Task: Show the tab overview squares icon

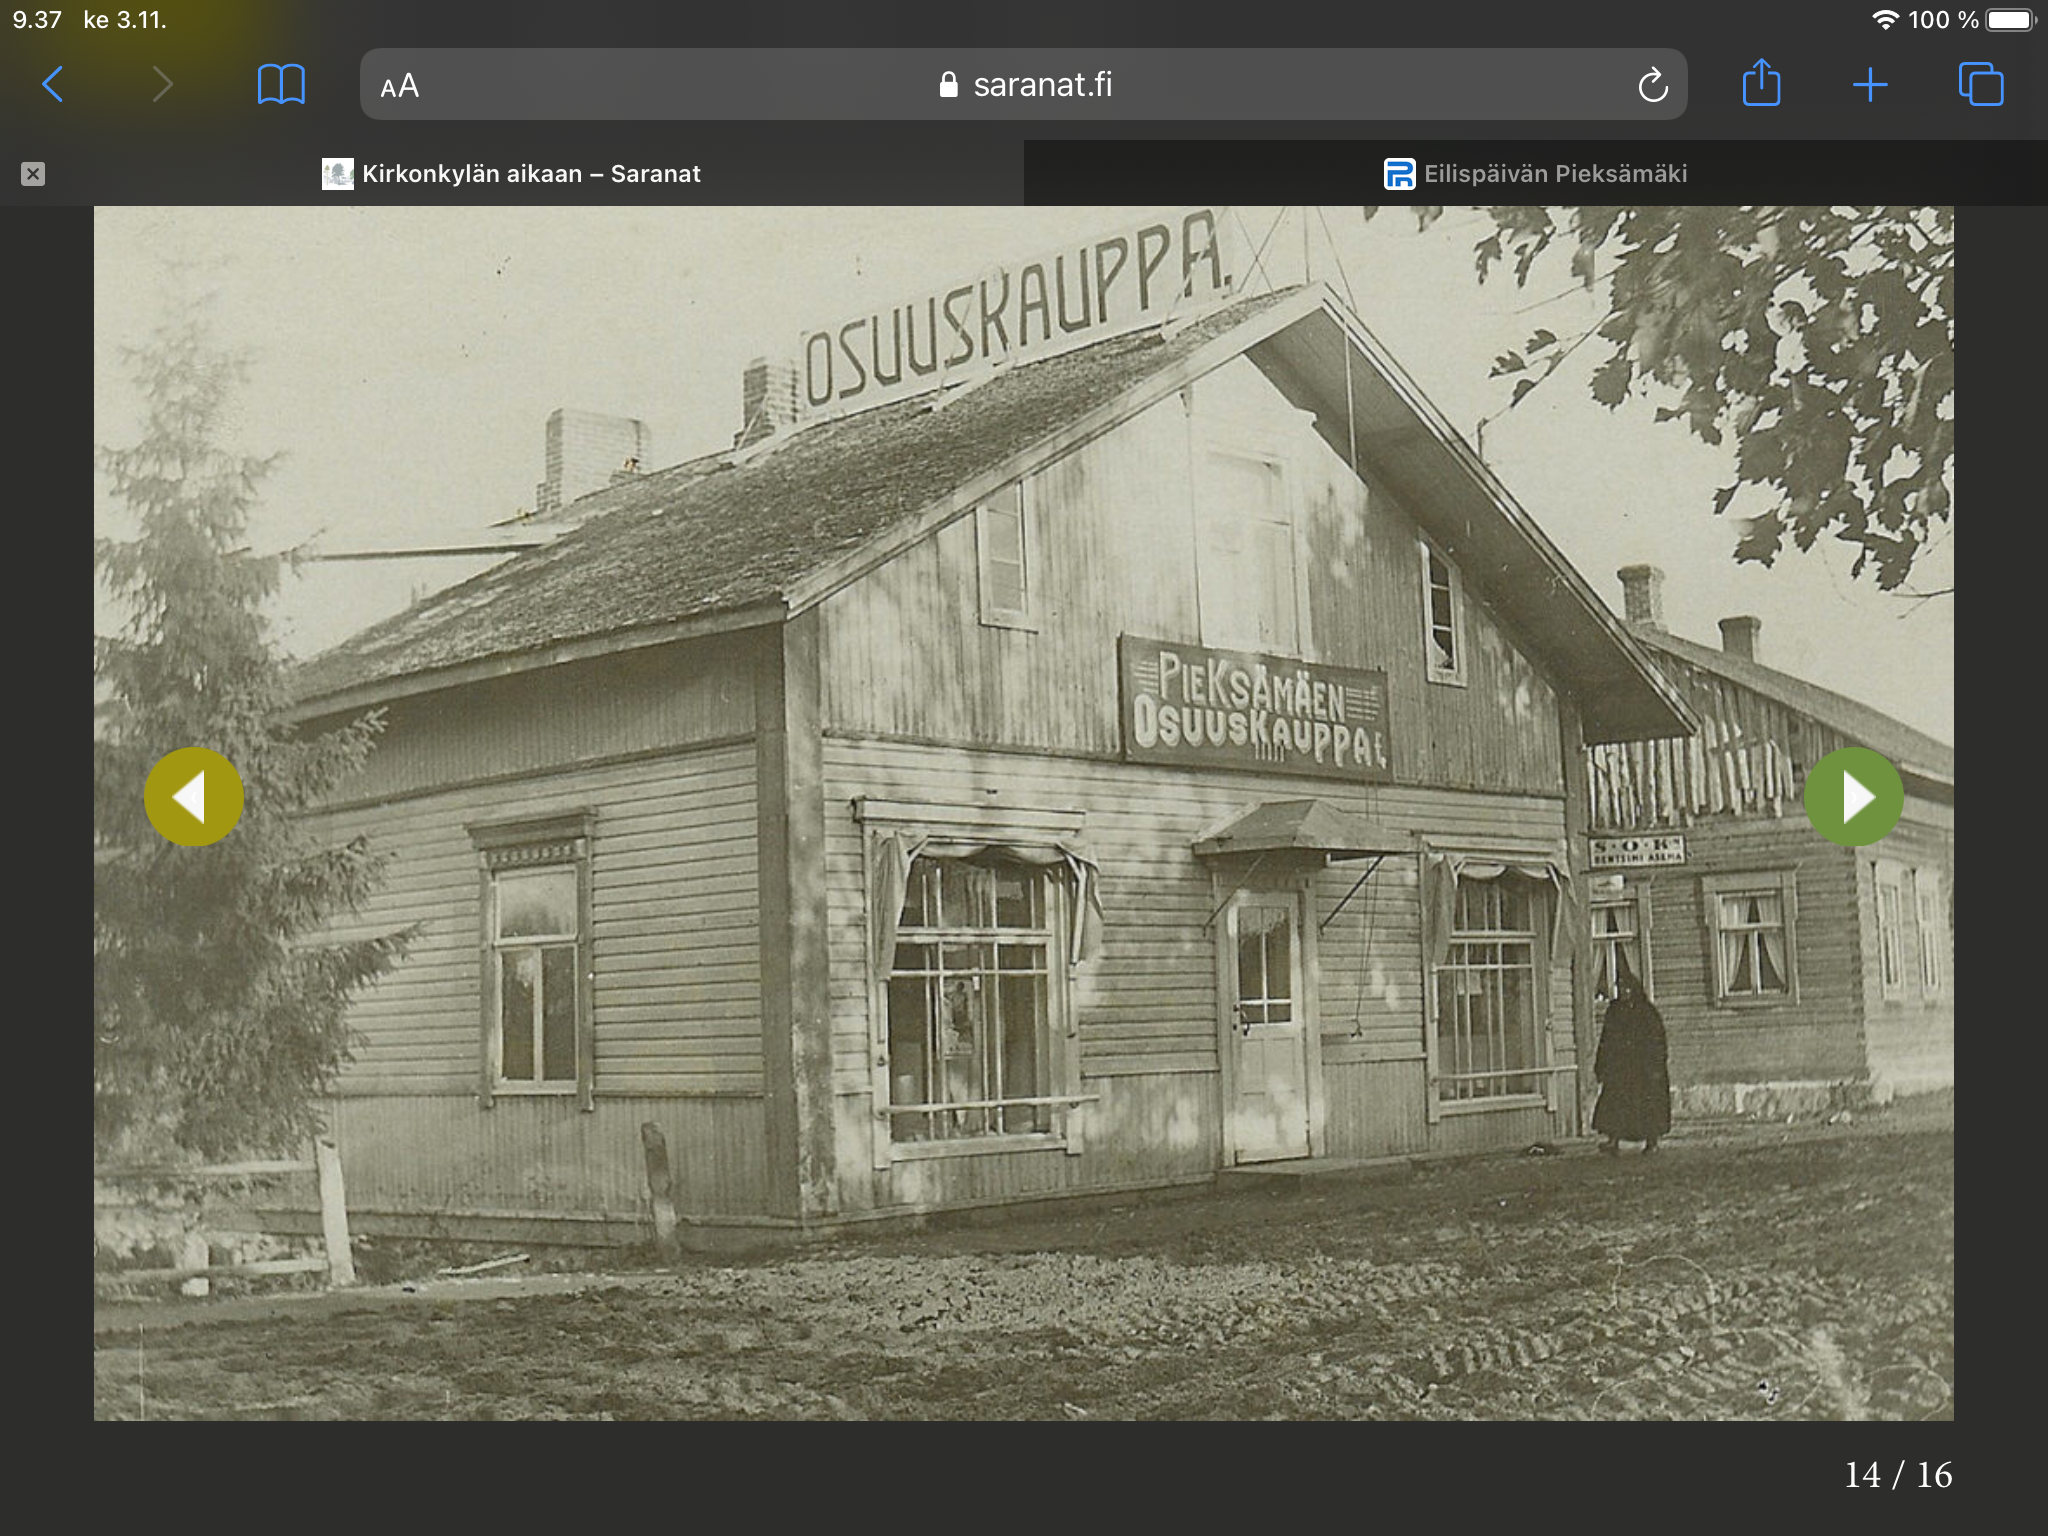Action: pos(1980,84)
